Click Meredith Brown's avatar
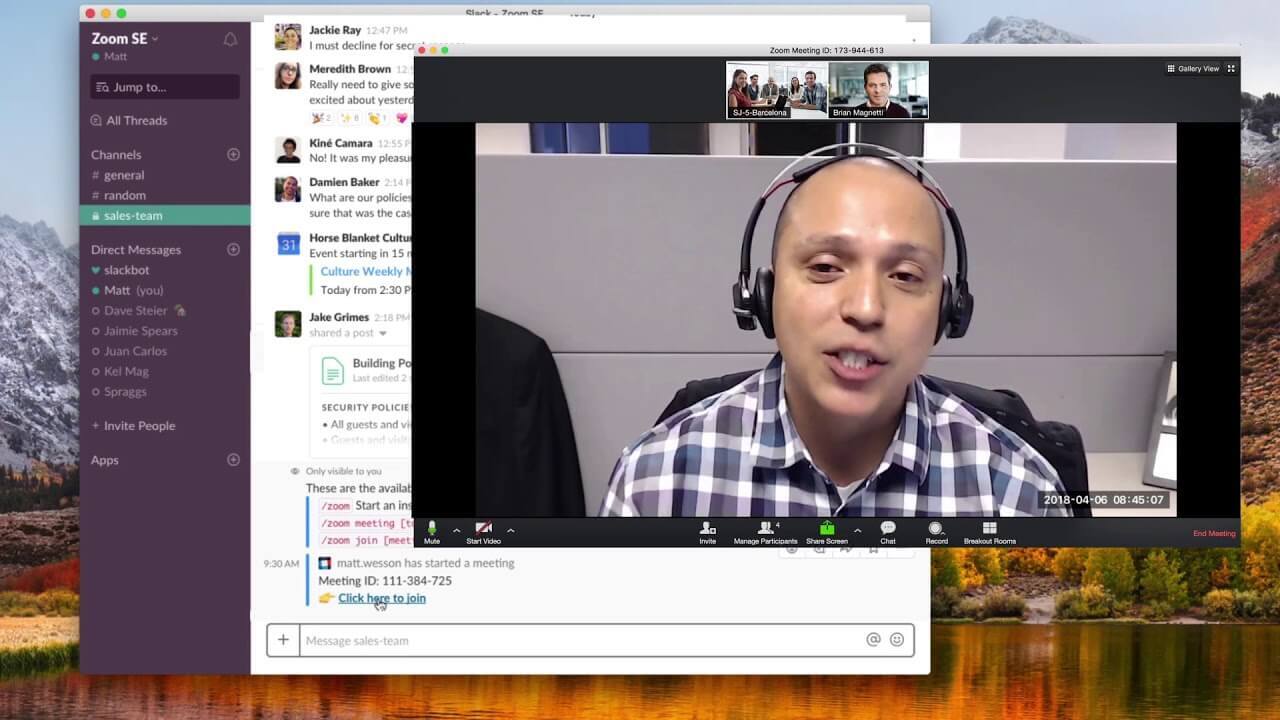The image size is (1280, 720). pyautogui.click(x=288, y=76)
